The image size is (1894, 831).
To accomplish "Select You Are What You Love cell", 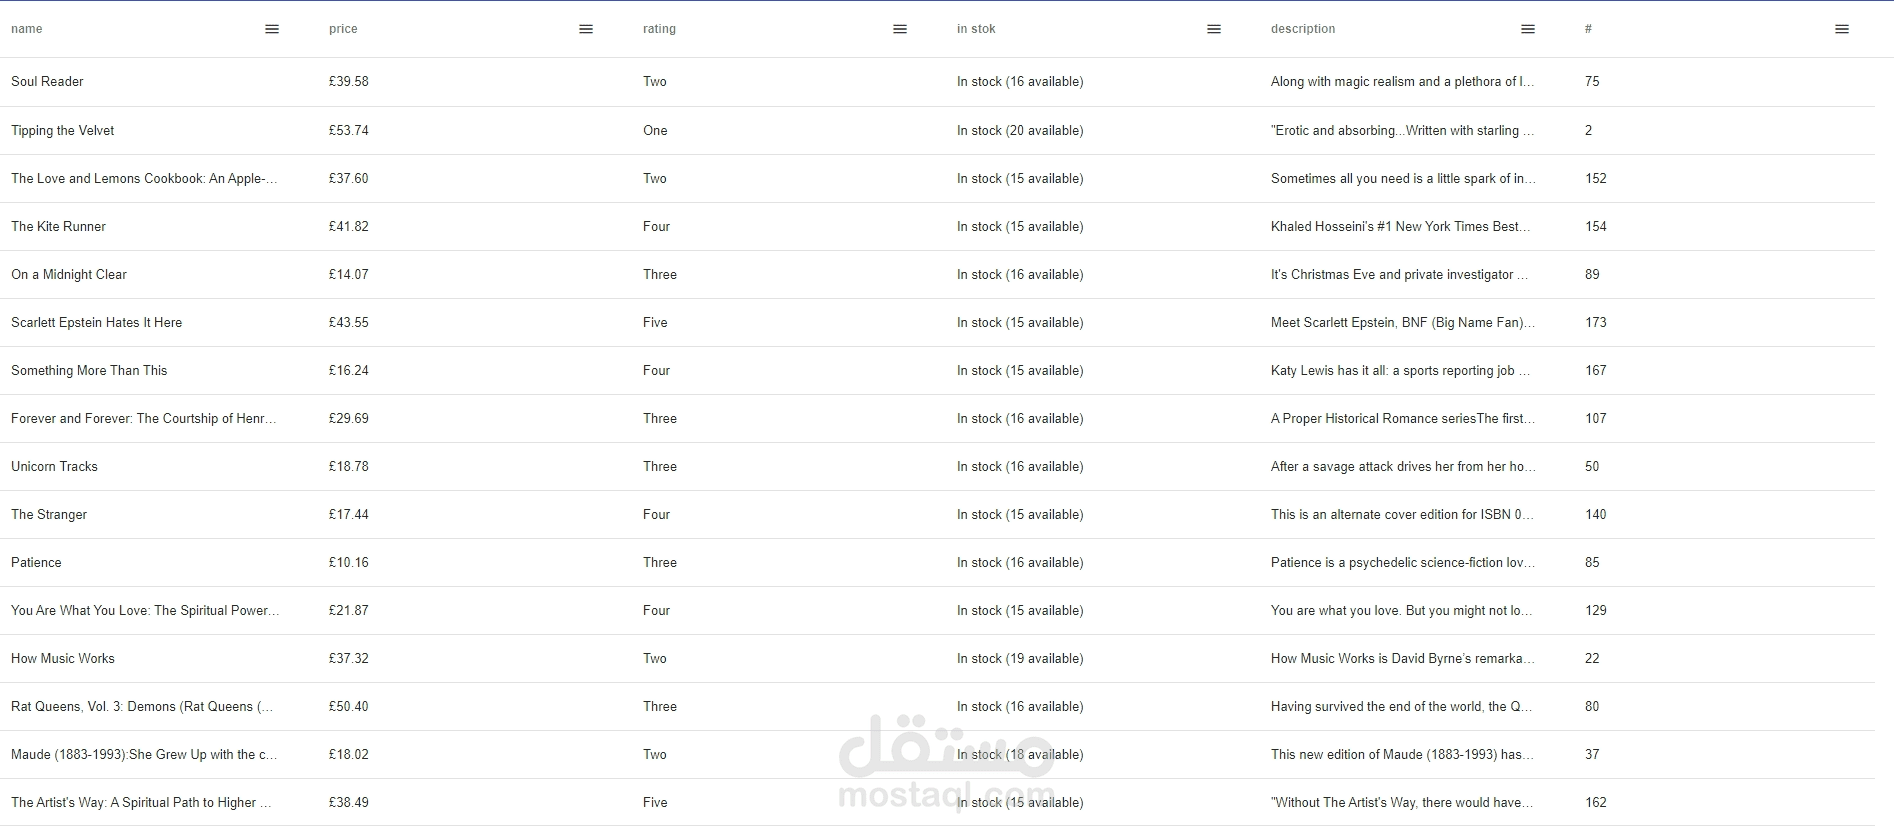I will click(x=145, y=611).
